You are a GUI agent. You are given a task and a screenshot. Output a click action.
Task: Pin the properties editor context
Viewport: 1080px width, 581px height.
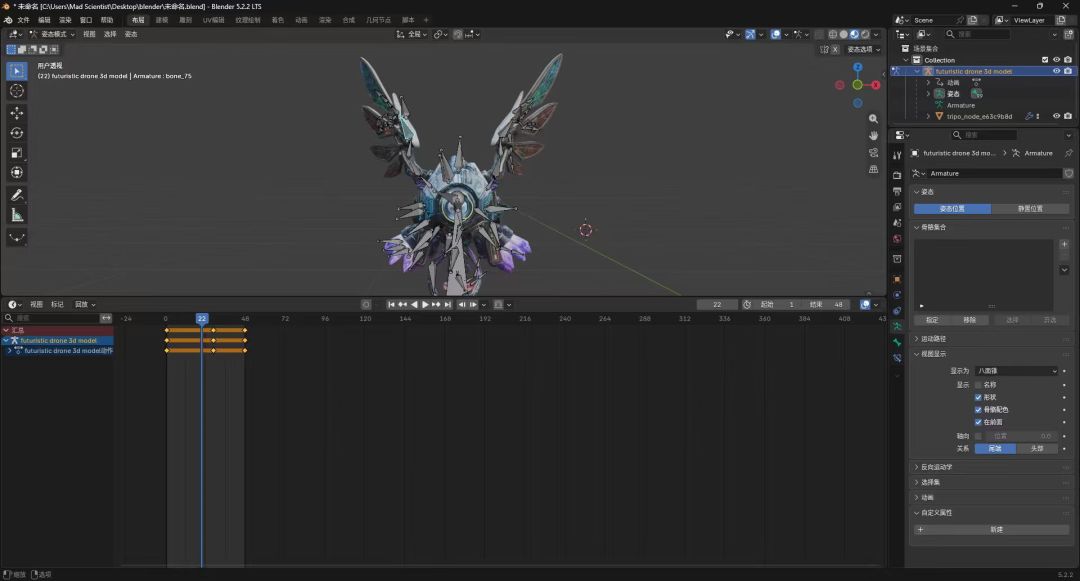click(1068, 153)
